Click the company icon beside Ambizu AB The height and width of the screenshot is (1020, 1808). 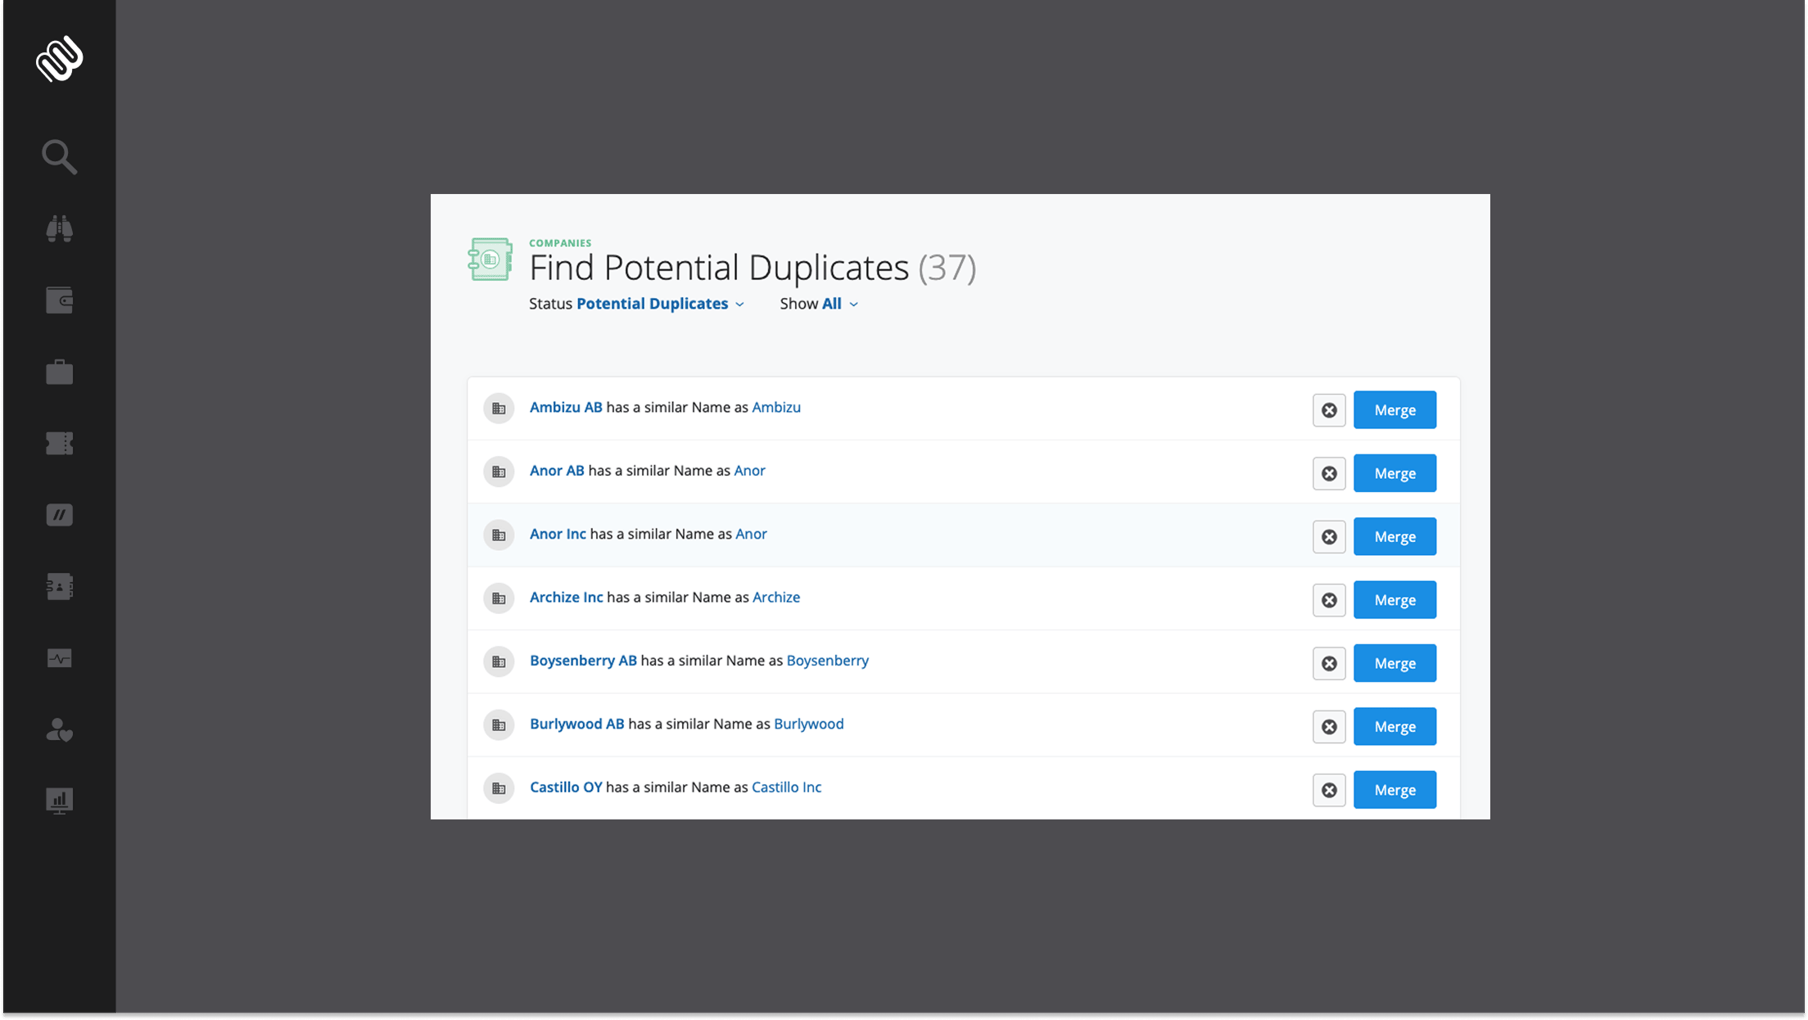coord(498,408)
